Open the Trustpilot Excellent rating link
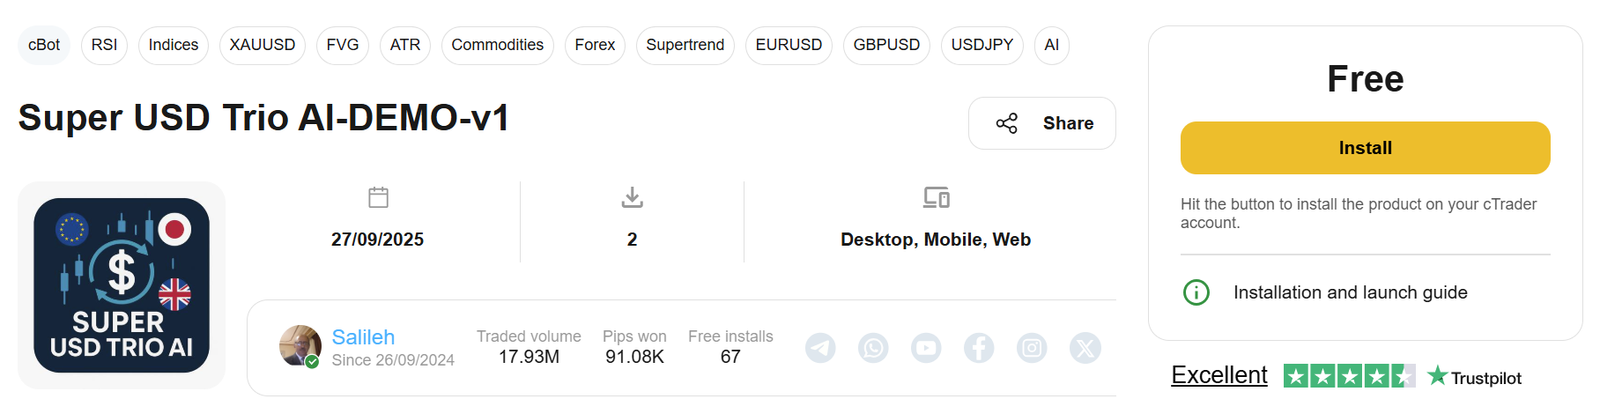This screenshot has width=1600, height=413. click(x=1219, y=375)
